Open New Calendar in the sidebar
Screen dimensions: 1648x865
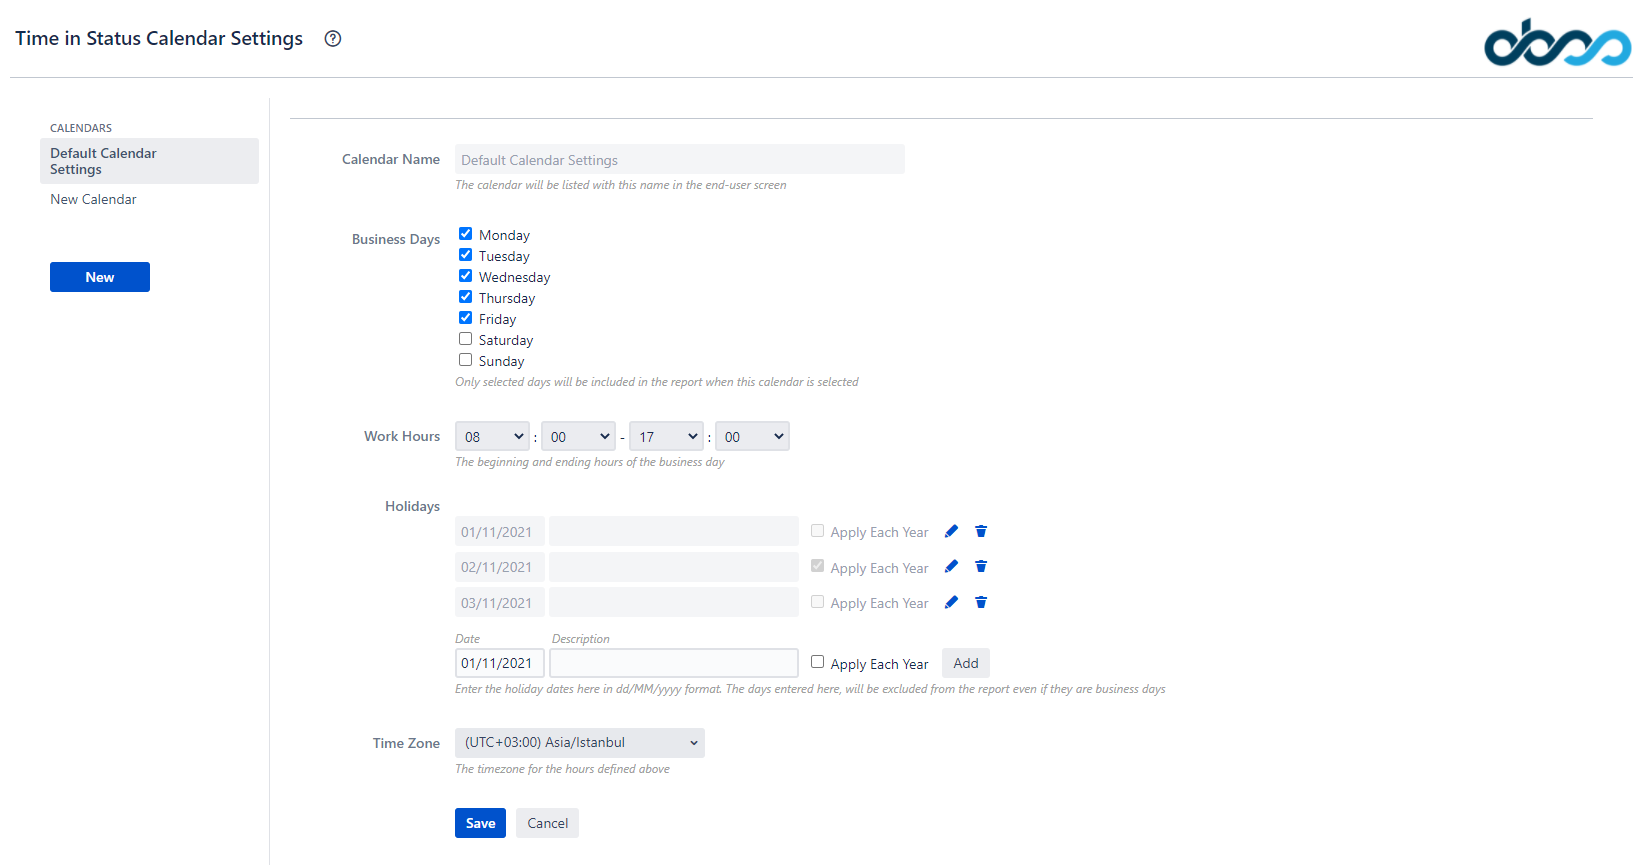pos(94,200)
